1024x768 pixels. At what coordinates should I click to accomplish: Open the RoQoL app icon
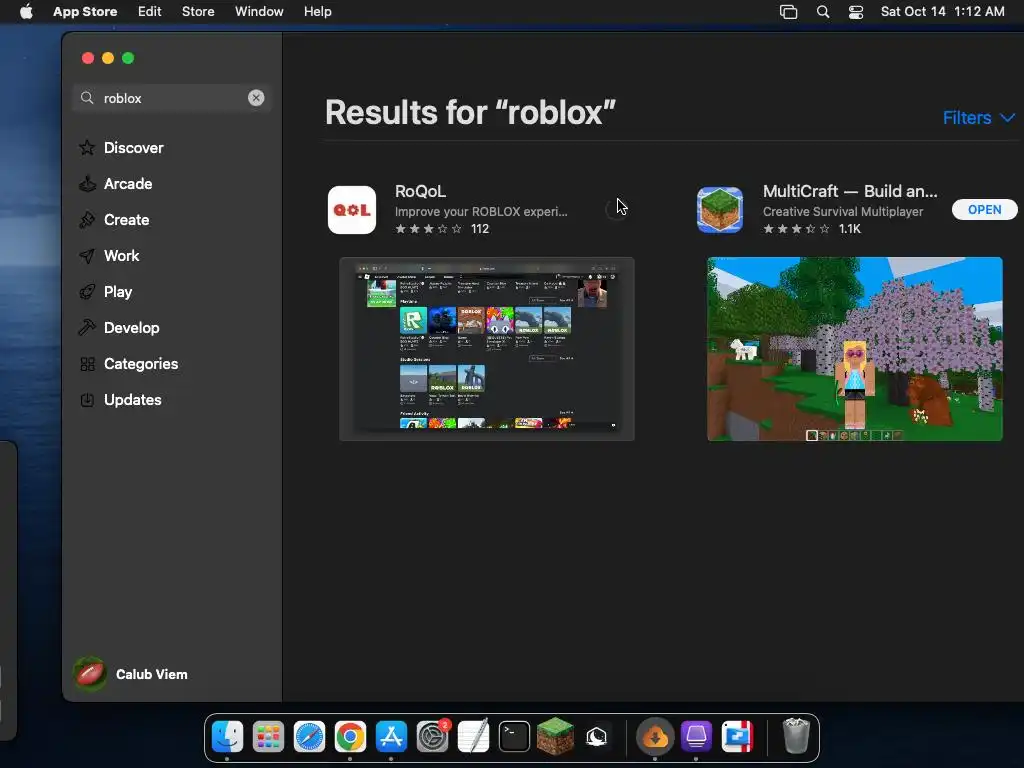(x=352, y=210)
